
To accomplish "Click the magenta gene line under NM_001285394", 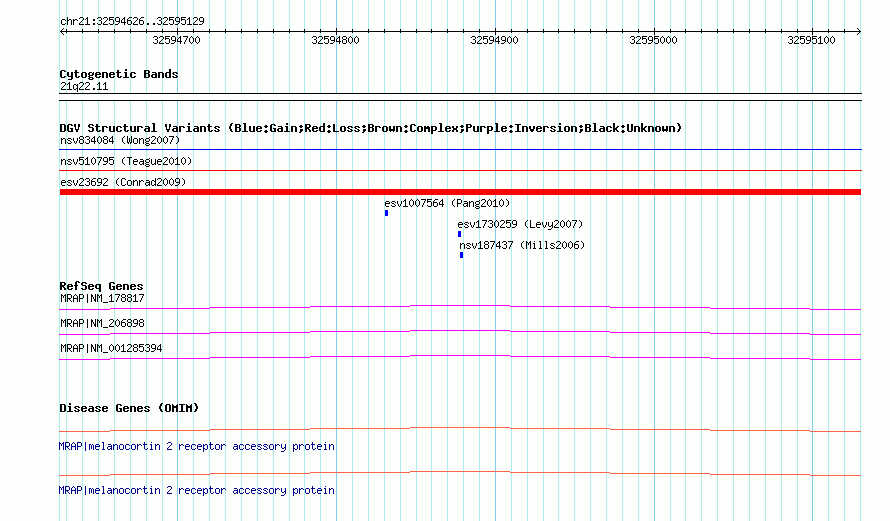I will pos(460,357).
